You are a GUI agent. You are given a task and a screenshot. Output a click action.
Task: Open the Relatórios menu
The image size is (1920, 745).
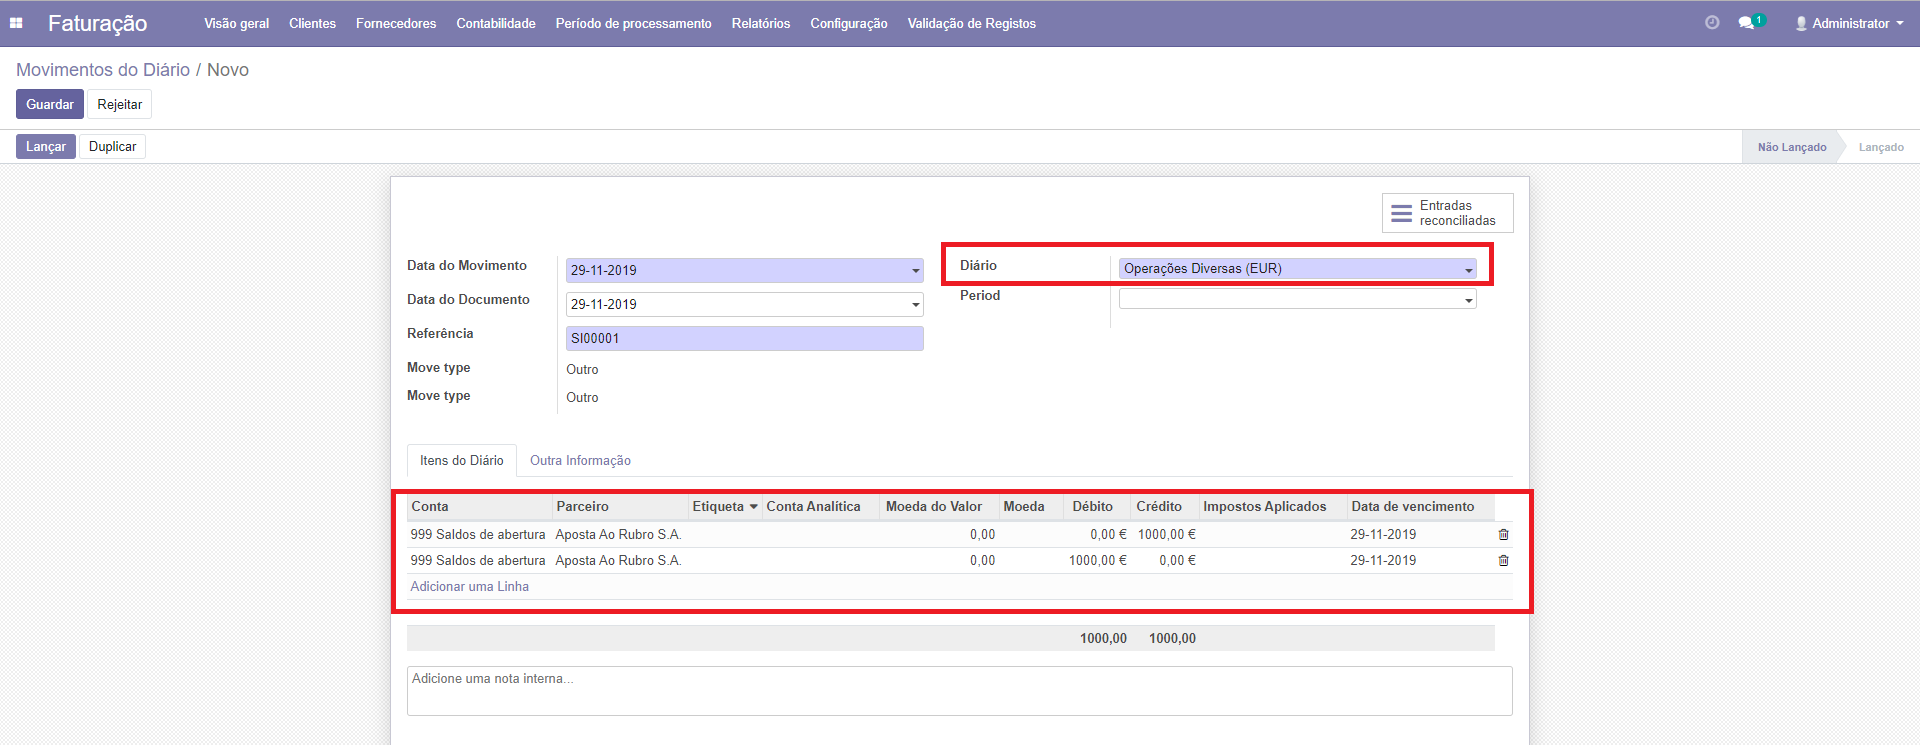pos(760,23)
